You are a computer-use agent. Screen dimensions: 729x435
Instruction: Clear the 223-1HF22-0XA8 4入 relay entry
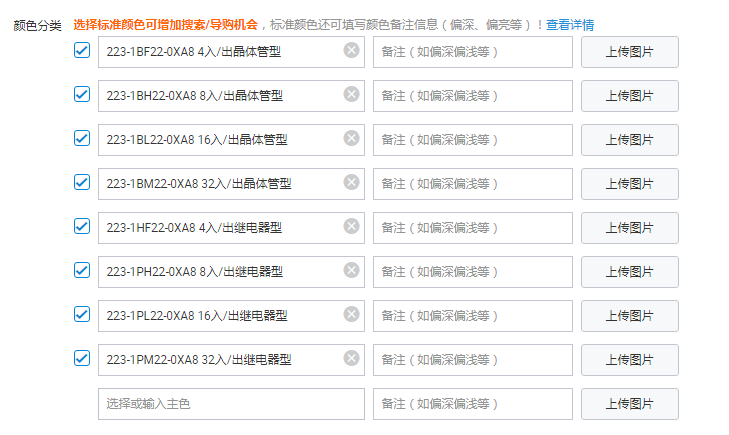351,226
